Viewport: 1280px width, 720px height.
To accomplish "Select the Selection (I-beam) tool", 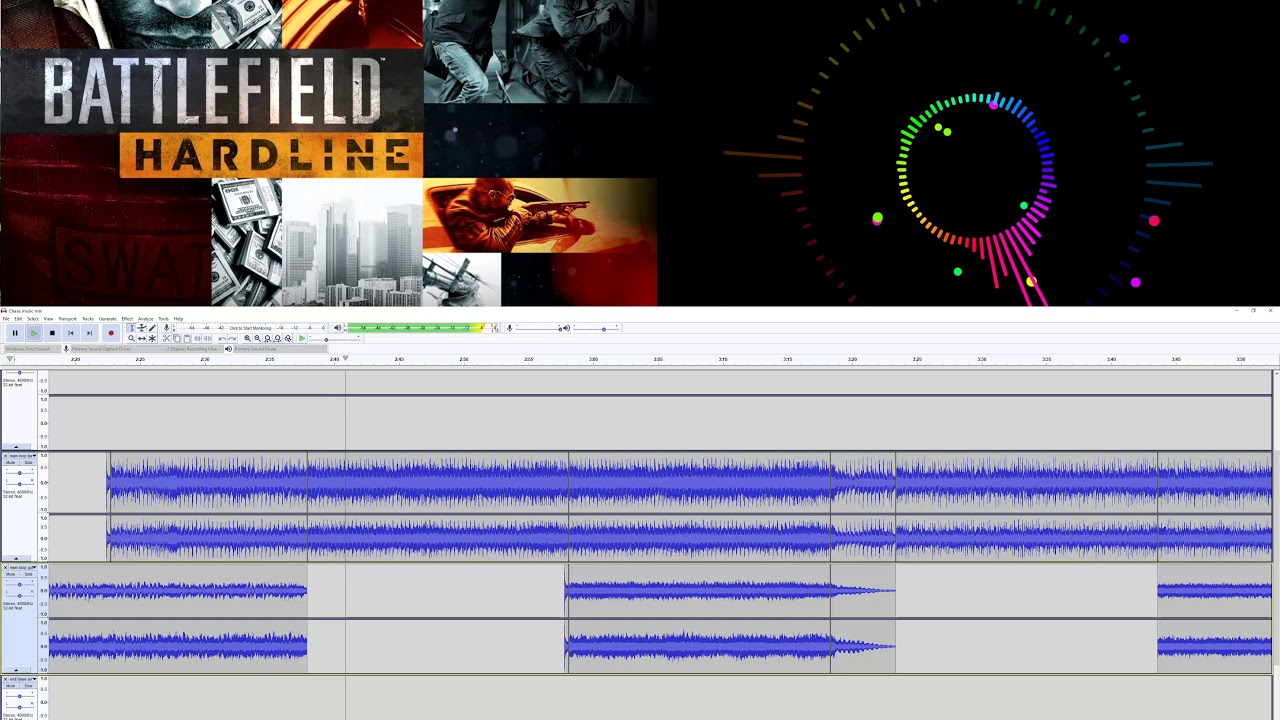I will [132, 328].
